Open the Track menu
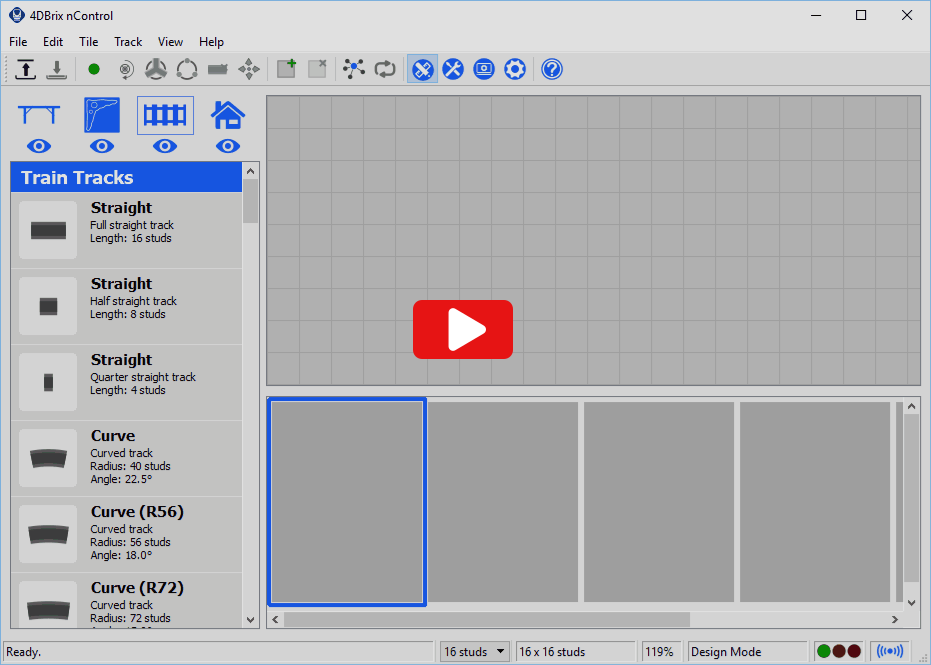This screenshot has width=931, height=665. click(128, 42)
